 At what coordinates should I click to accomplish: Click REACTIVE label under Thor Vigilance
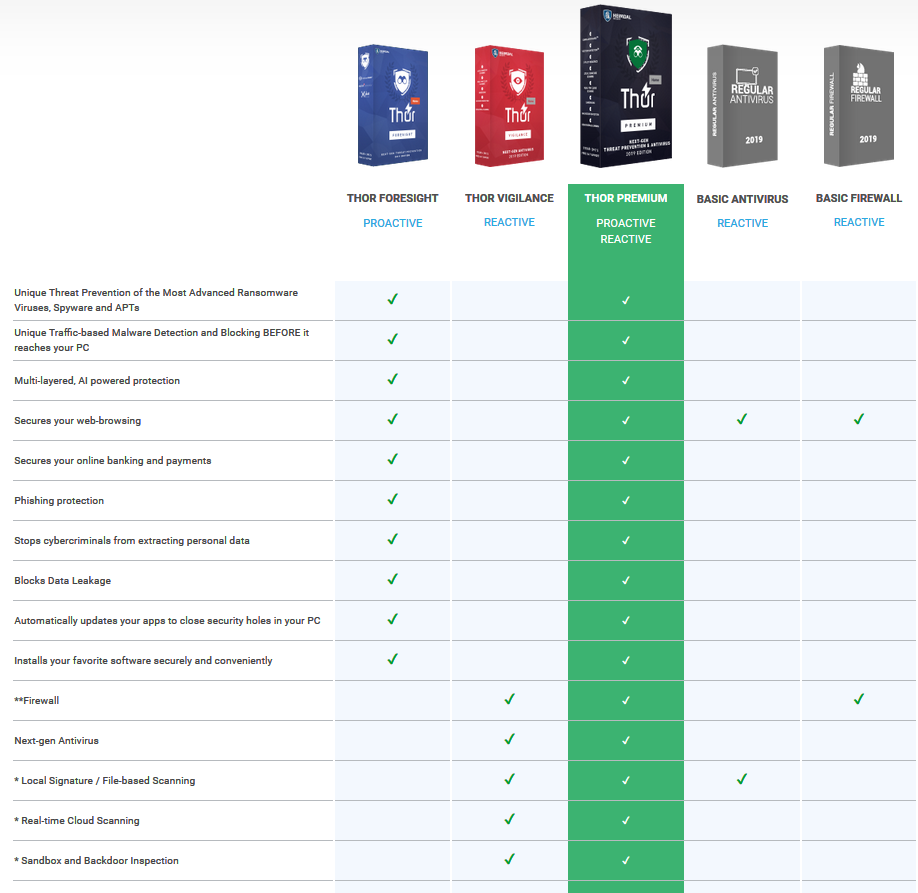click(x=509, y=222)
